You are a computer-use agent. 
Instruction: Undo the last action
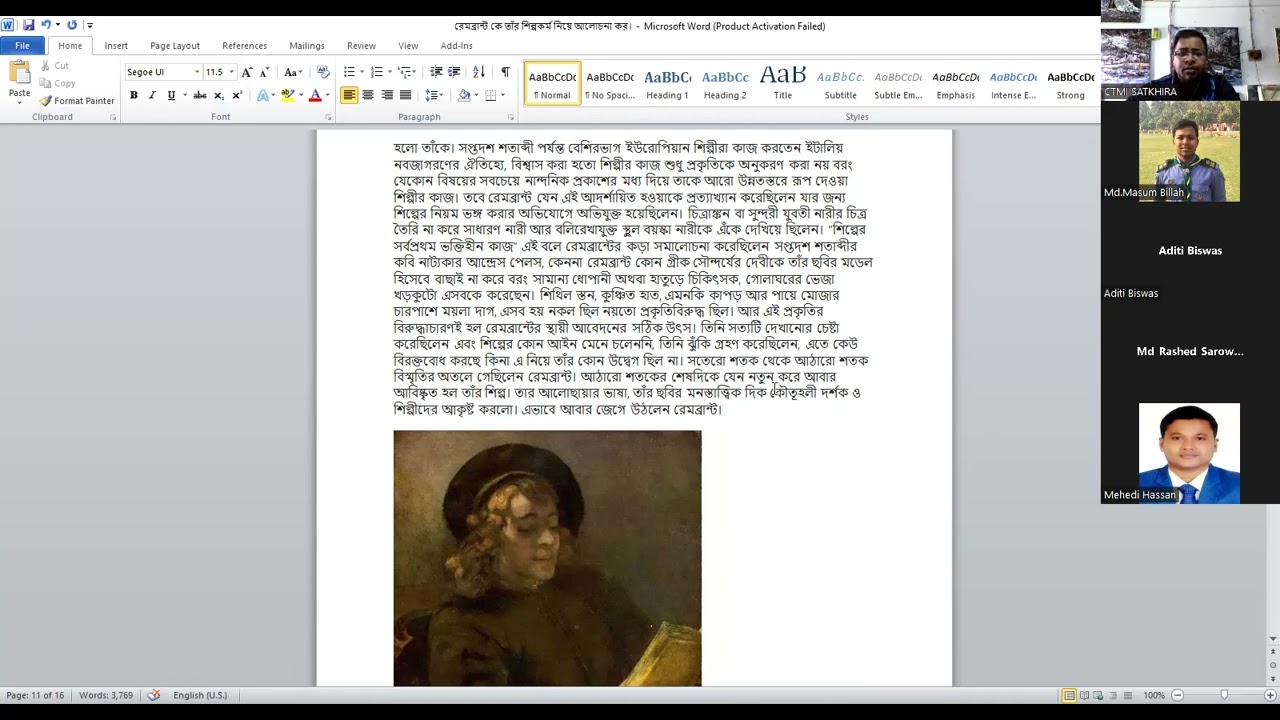click(46, 25)
